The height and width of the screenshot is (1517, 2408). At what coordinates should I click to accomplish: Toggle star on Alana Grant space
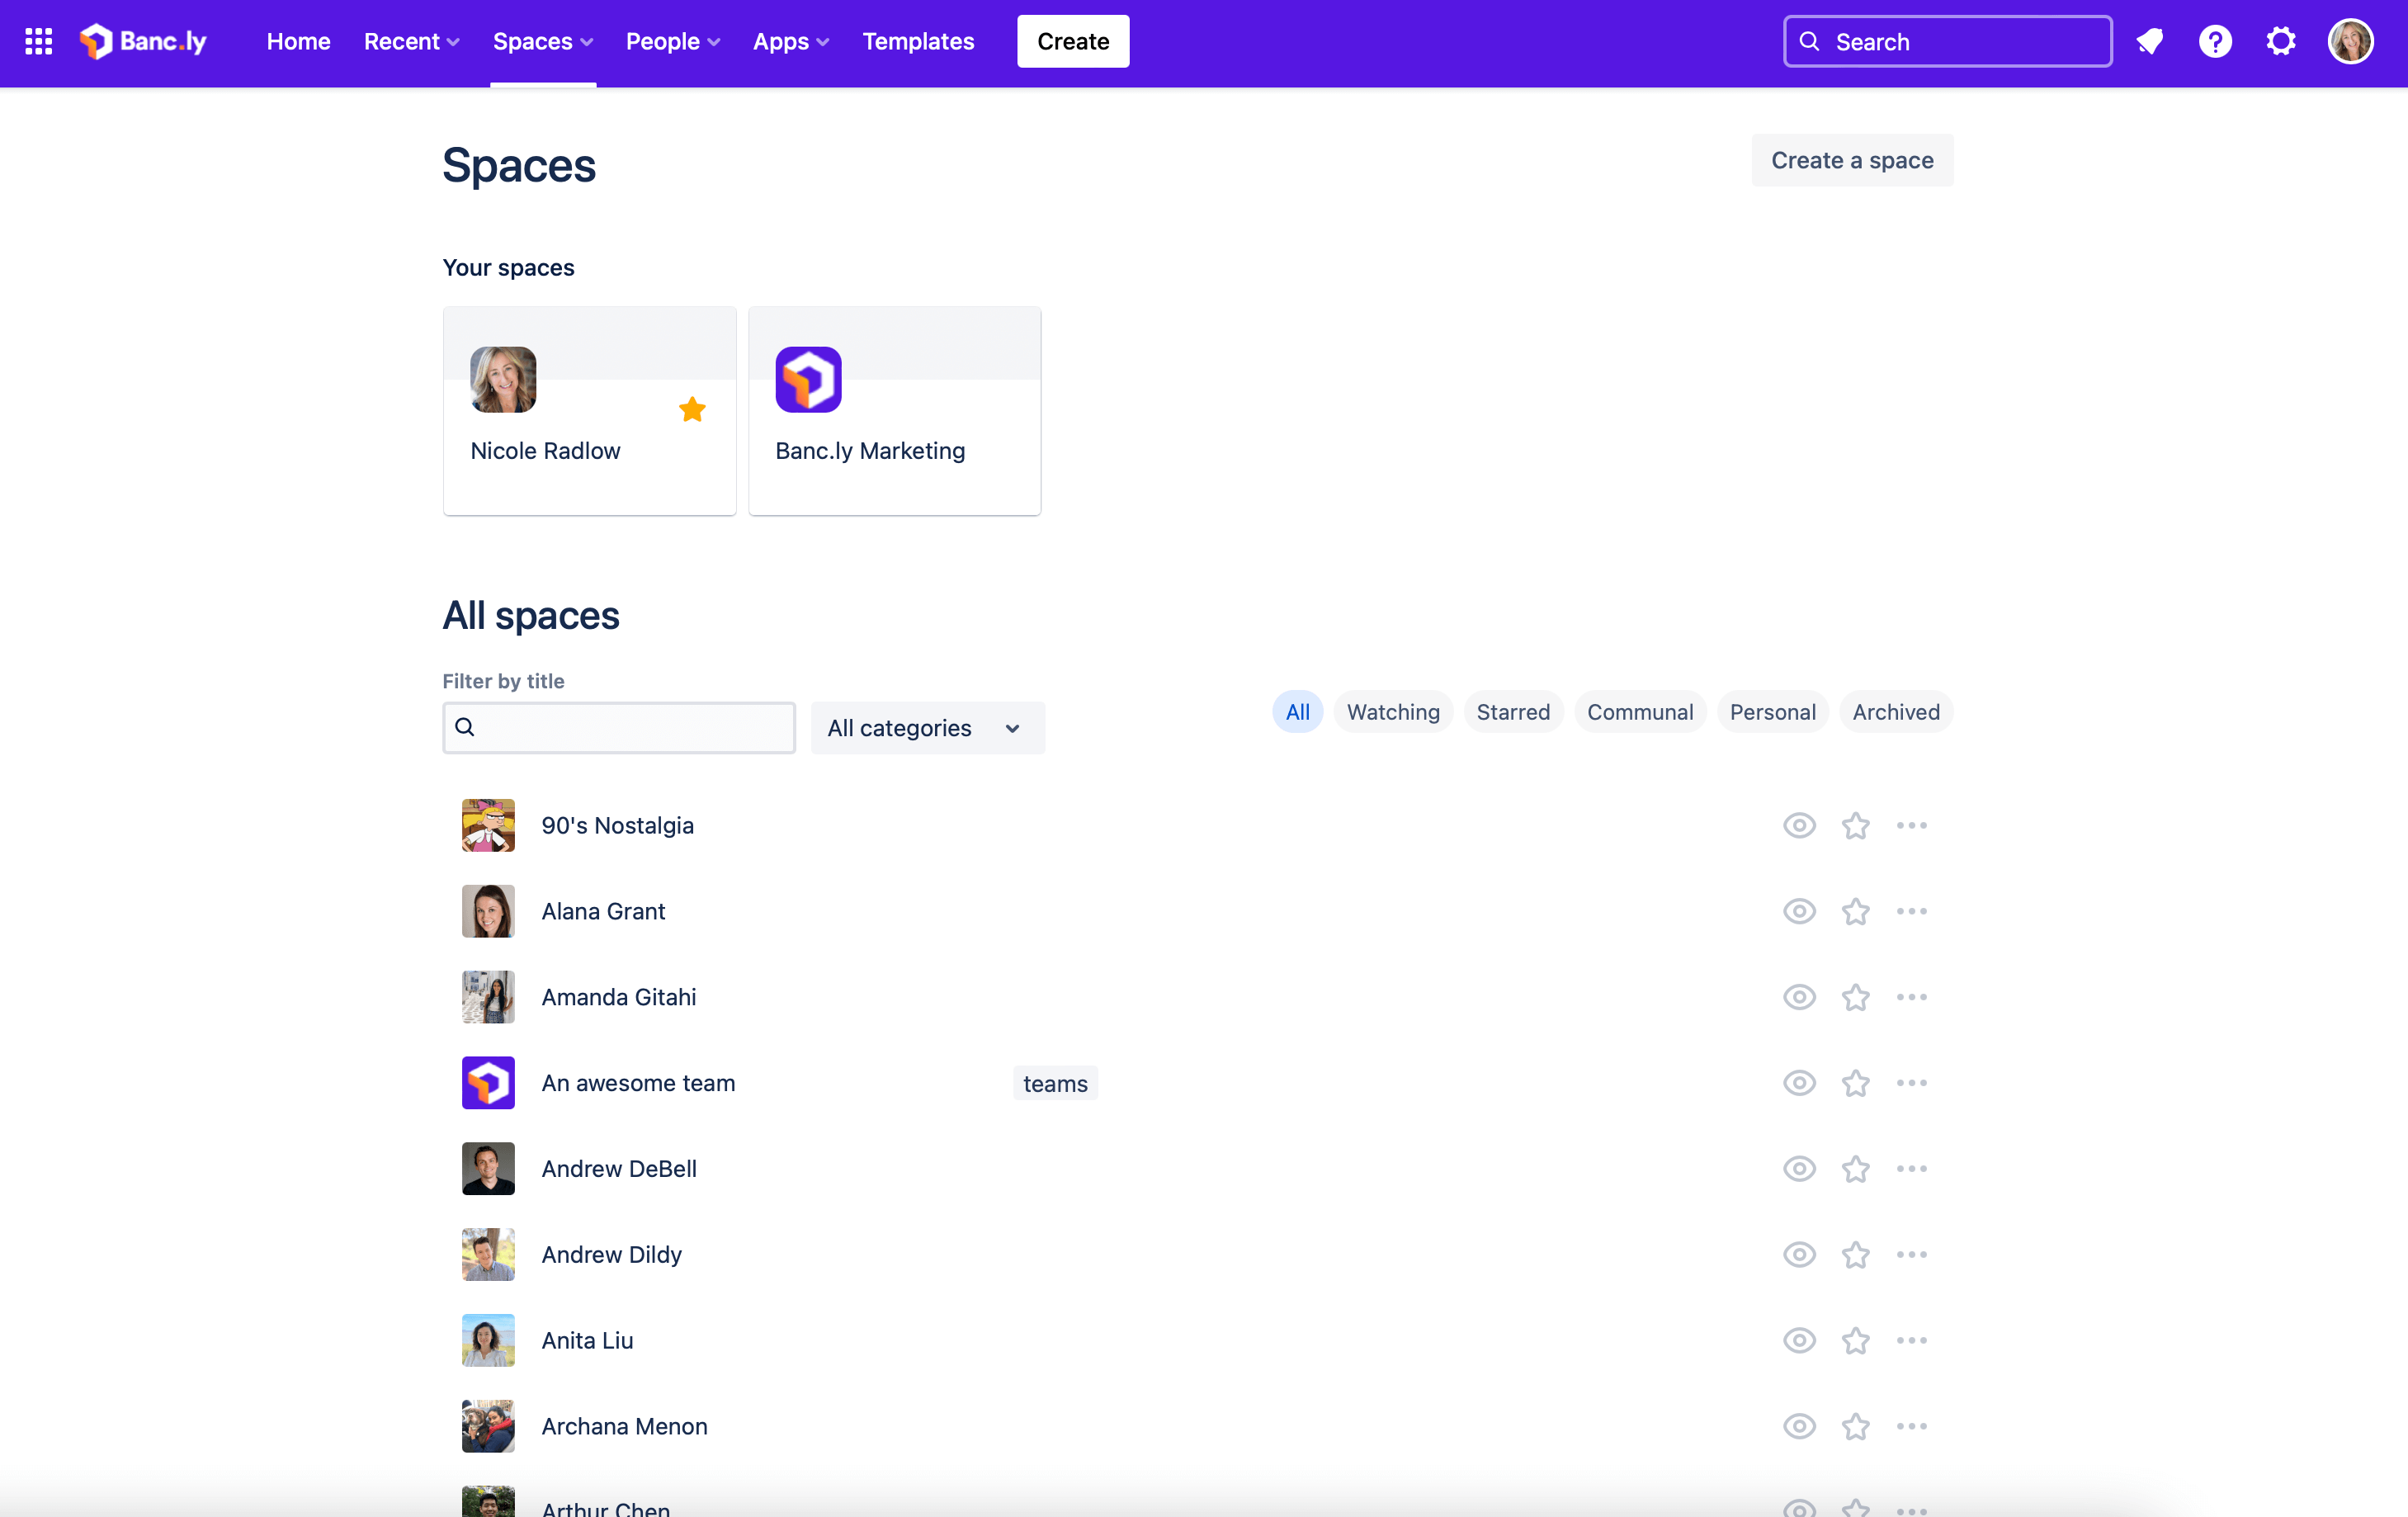click(x=1854, y=910)
